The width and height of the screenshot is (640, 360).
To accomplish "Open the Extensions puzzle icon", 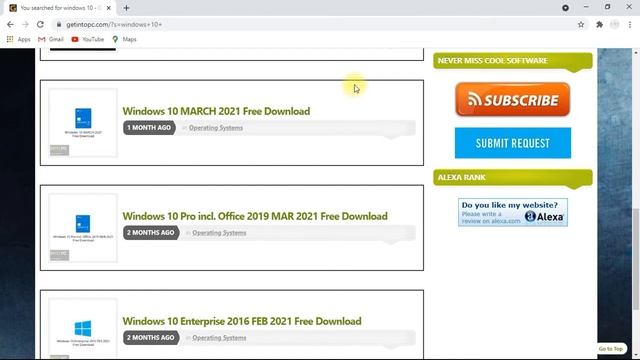I will (599, 24).
